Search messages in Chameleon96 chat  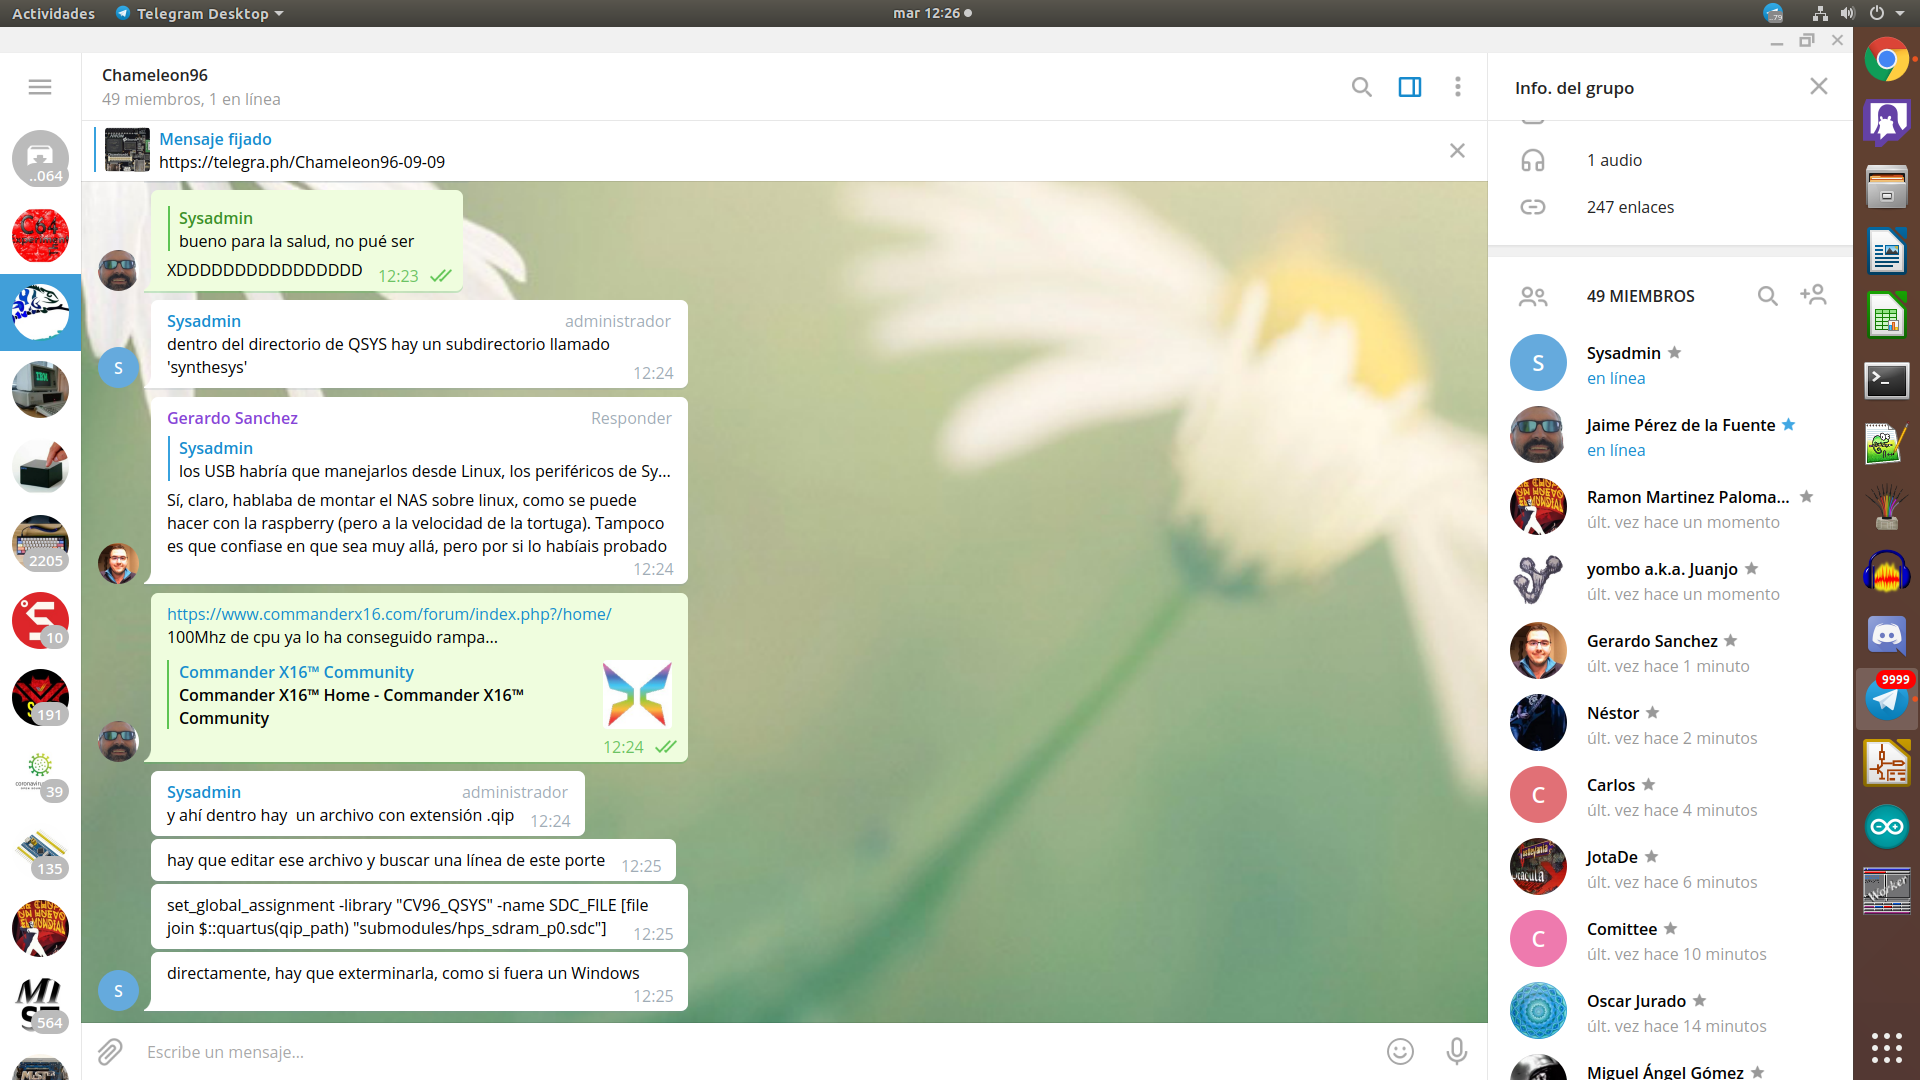(x=1361, y=87)
